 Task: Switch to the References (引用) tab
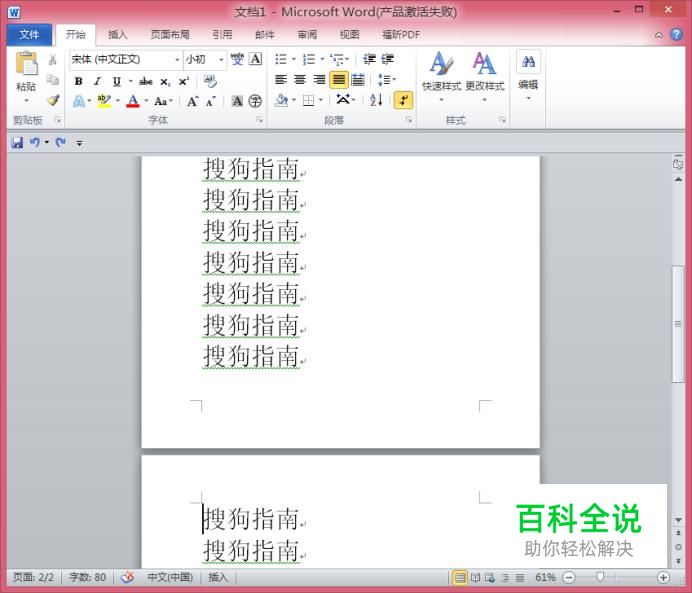pos(222,35)
